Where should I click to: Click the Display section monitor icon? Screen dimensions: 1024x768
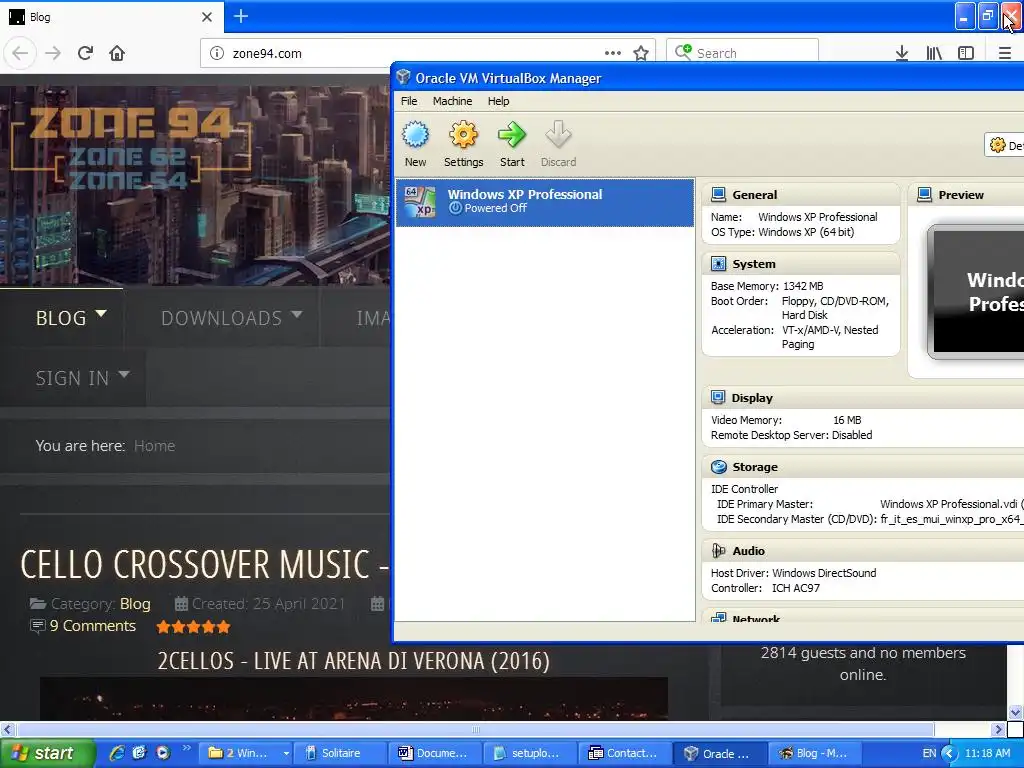(x=718, y=398)
